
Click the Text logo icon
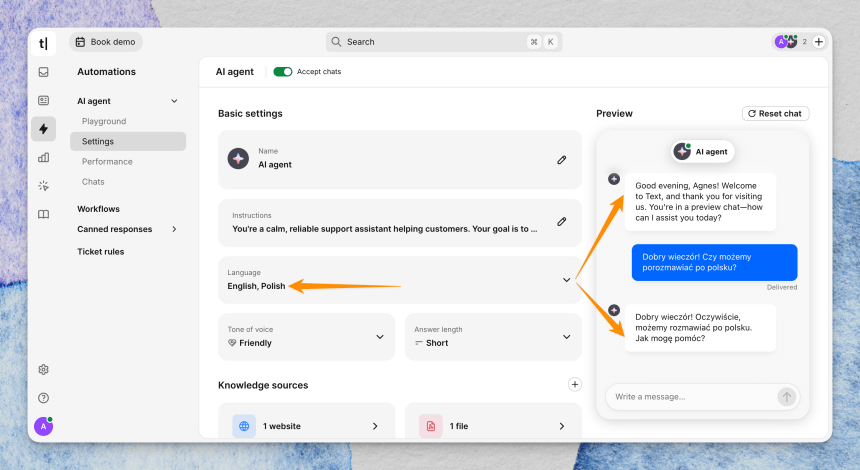43,43
